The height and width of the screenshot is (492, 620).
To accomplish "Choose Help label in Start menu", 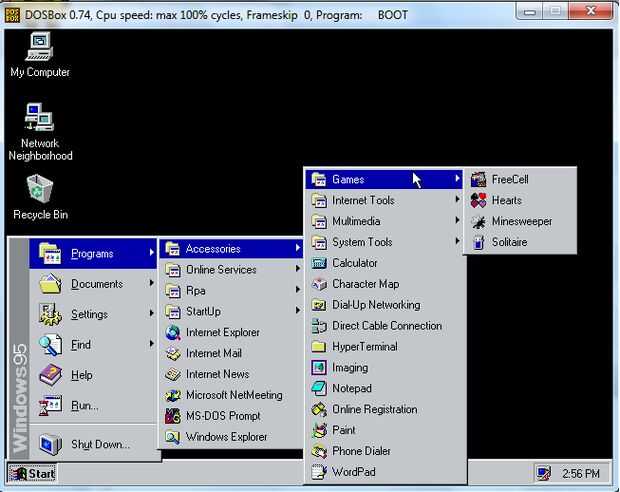I will click(81, 375).
